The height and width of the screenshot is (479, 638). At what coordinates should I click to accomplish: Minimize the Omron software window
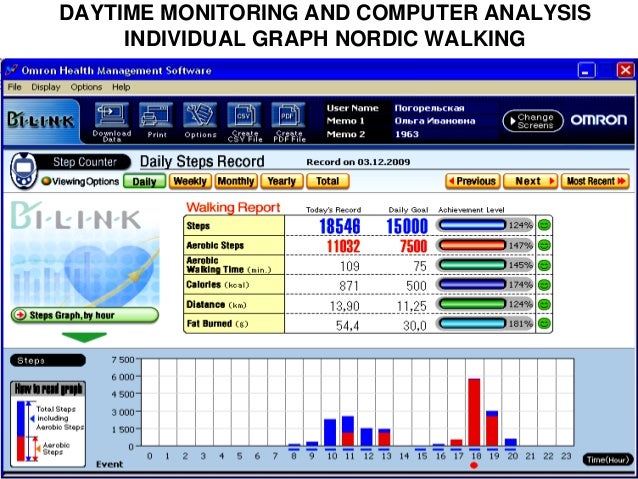click(x=586, y=71)
